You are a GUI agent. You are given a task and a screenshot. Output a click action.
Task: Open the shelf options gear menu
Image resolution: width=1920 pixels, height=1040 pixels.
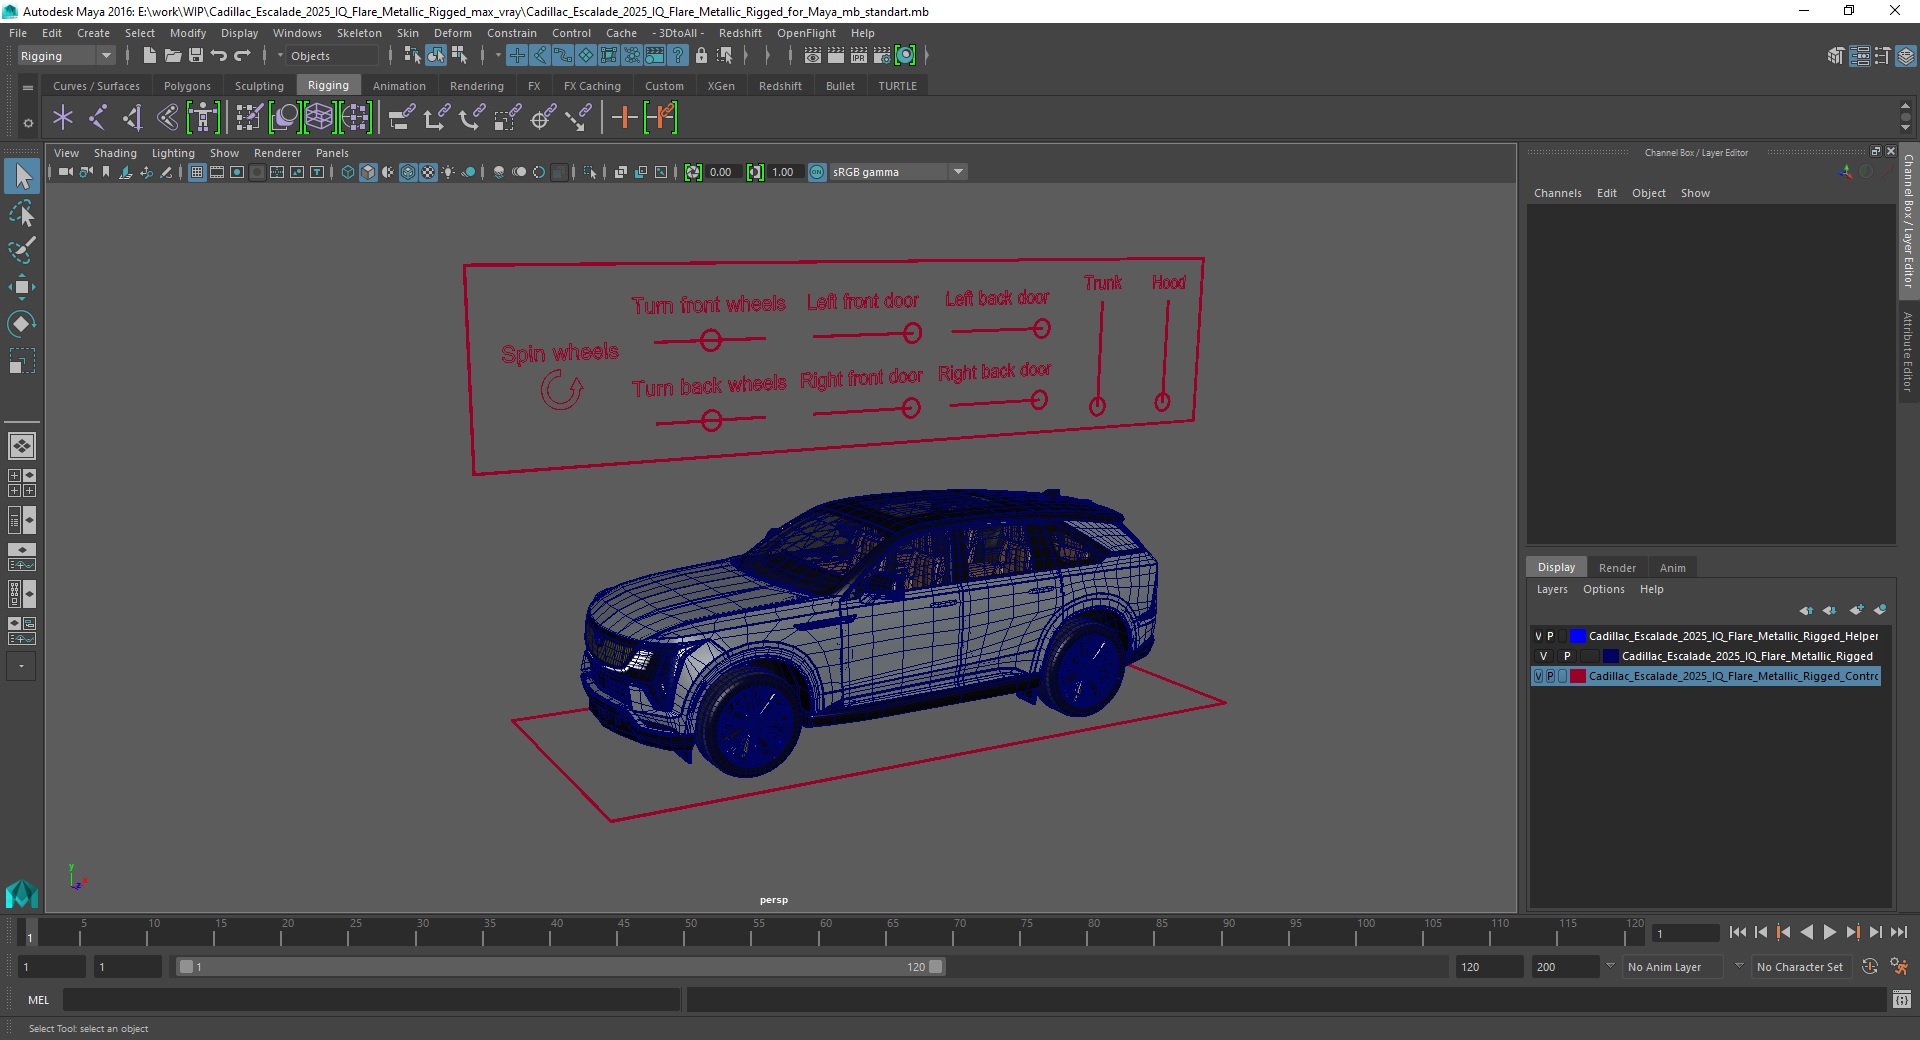click(28, 123)
